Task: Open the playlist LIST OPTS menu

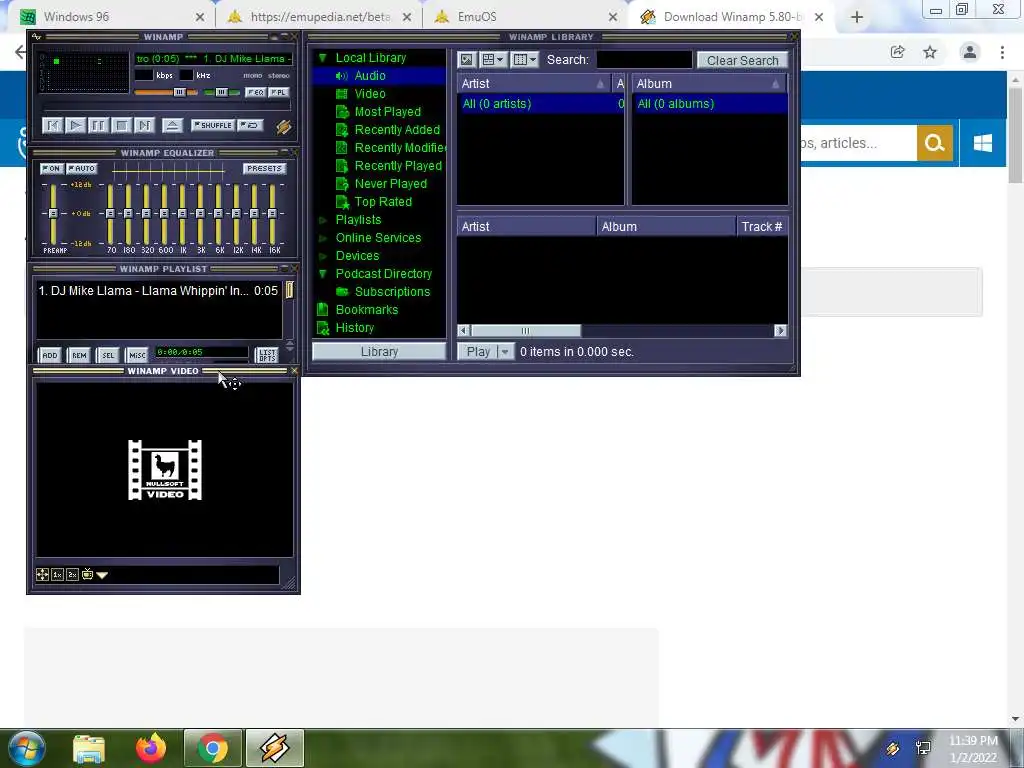Action: pyautogui.click(x=267, y=355)
